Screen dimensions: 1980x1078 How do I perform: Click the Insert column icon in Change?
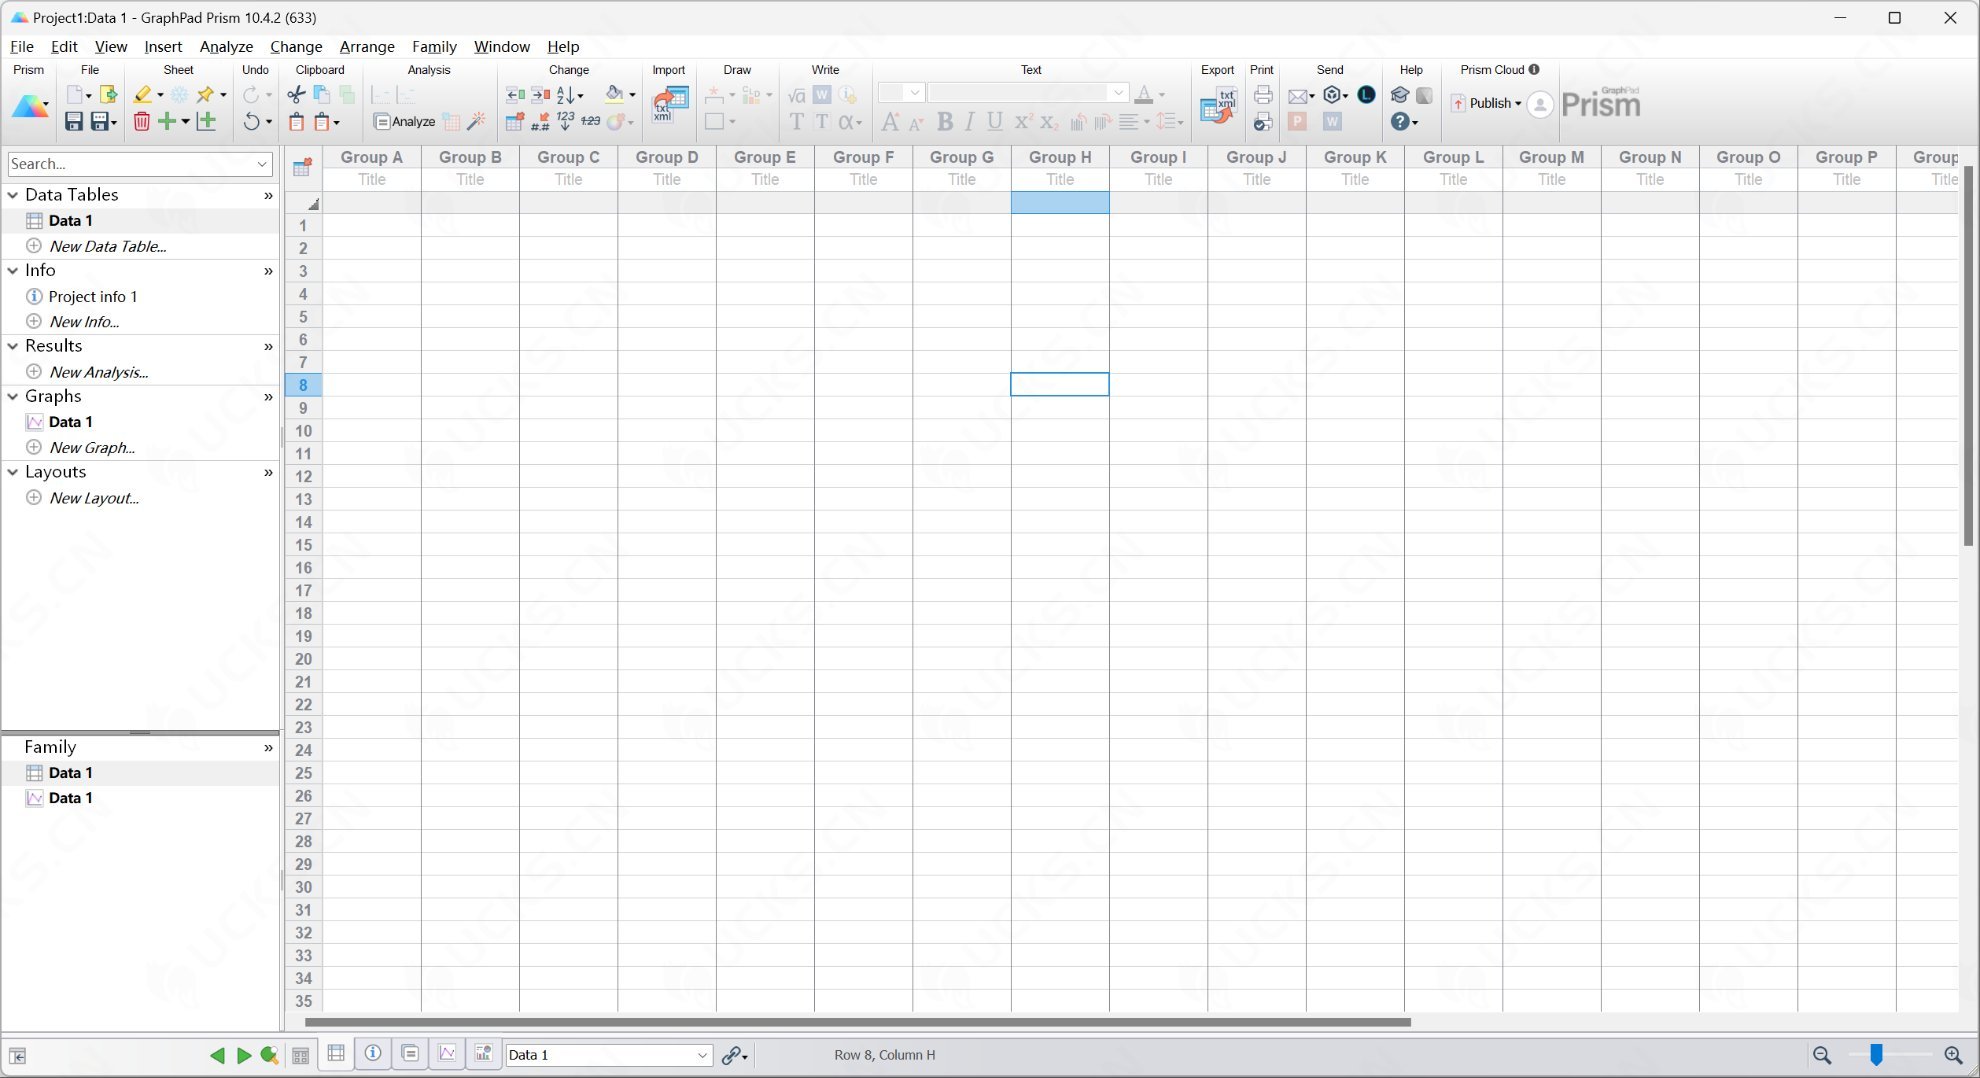pyautogui.click(x=515, y=95)
